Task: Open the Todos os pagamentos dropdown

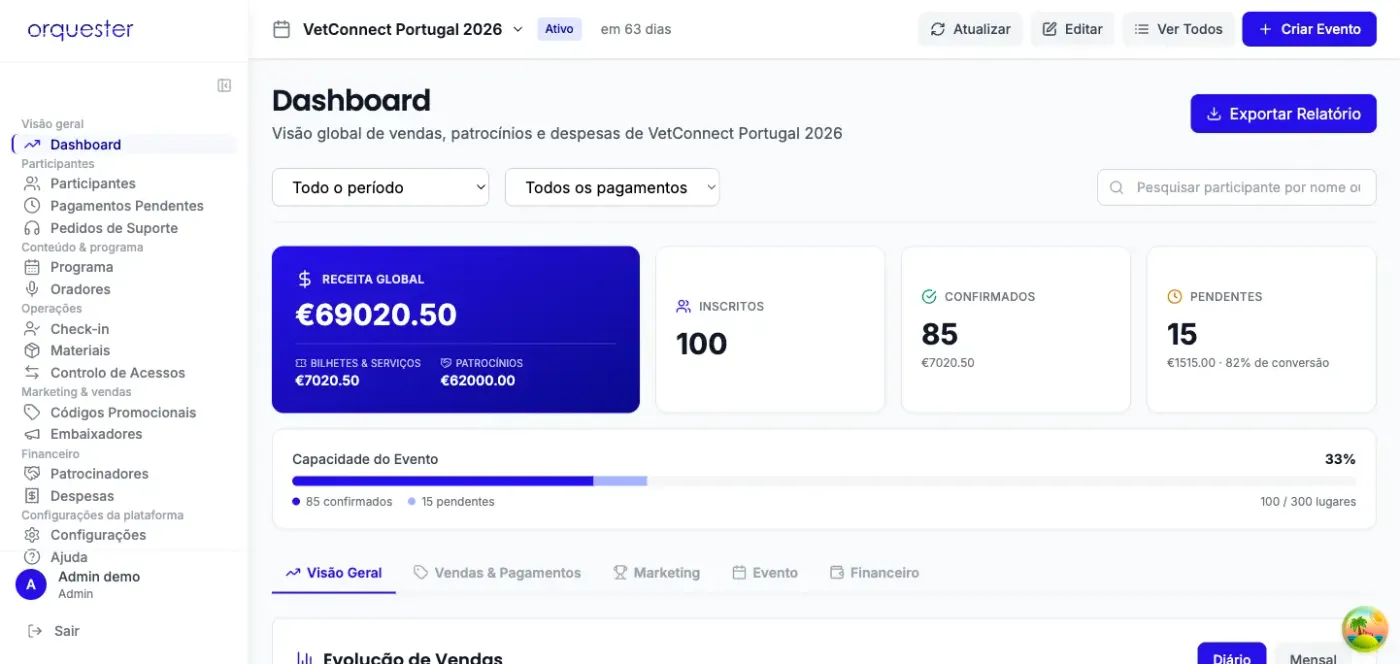Action: point(612,187)
